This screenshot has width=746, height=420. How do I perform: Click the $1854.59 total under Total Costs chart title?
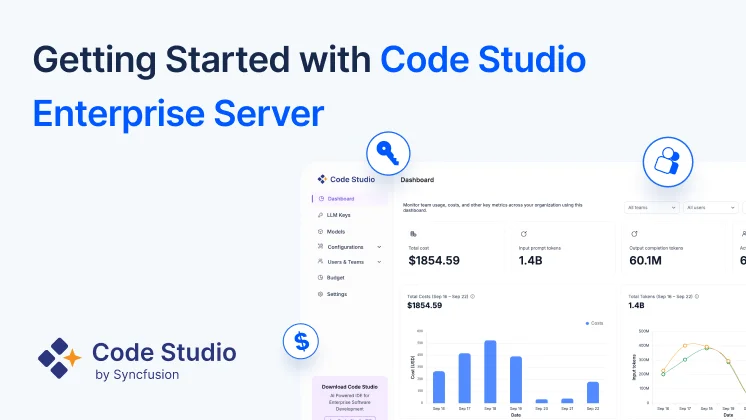point(424,305)
